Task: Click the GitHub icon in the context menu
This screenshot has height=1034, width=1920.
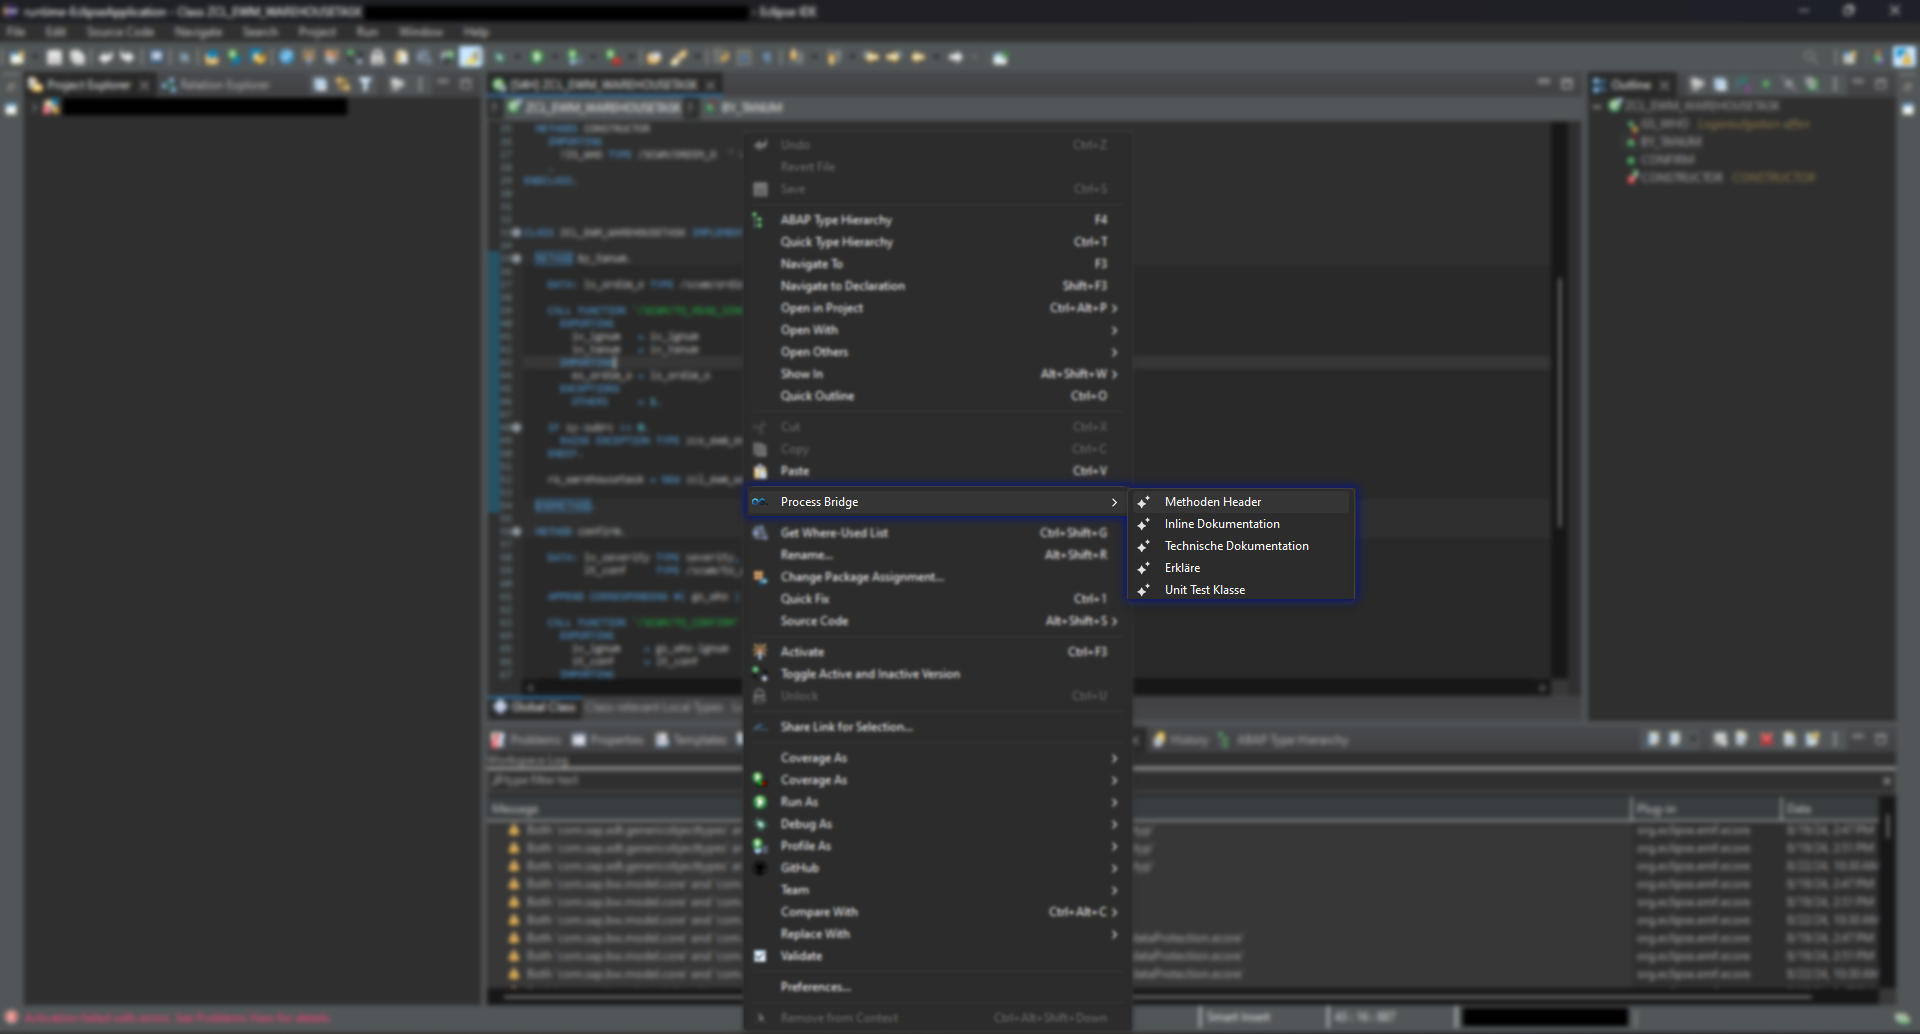Action: pyautogui.click(x=761, y=867)
